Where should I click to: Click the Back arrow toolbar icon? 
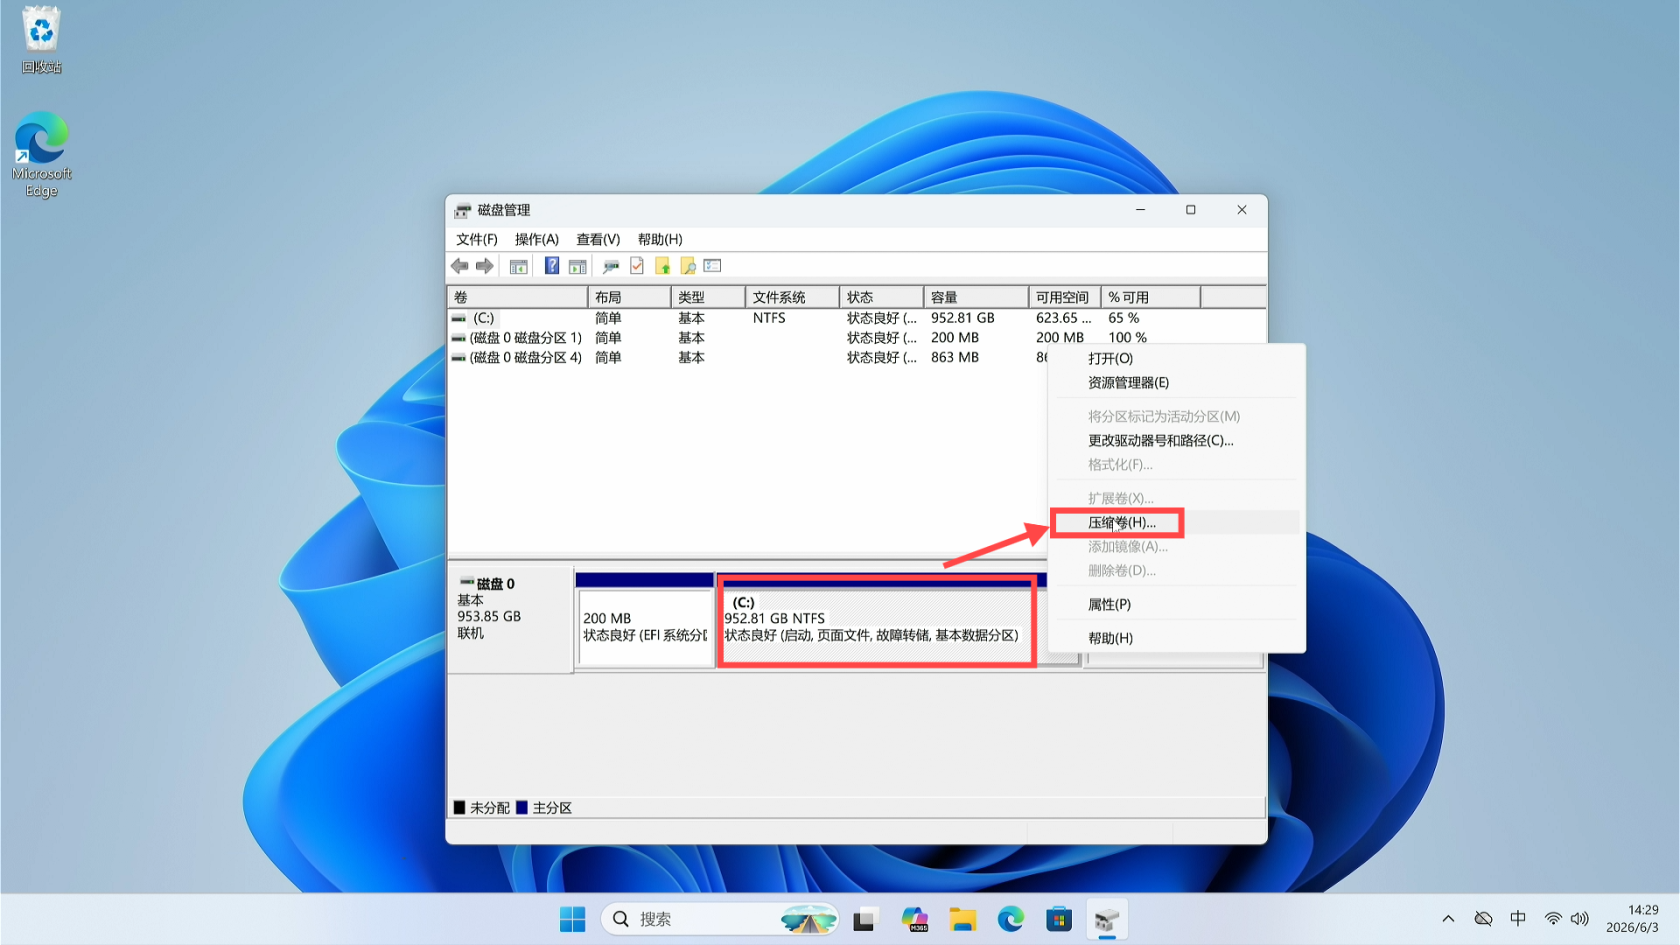coord(460,266)
